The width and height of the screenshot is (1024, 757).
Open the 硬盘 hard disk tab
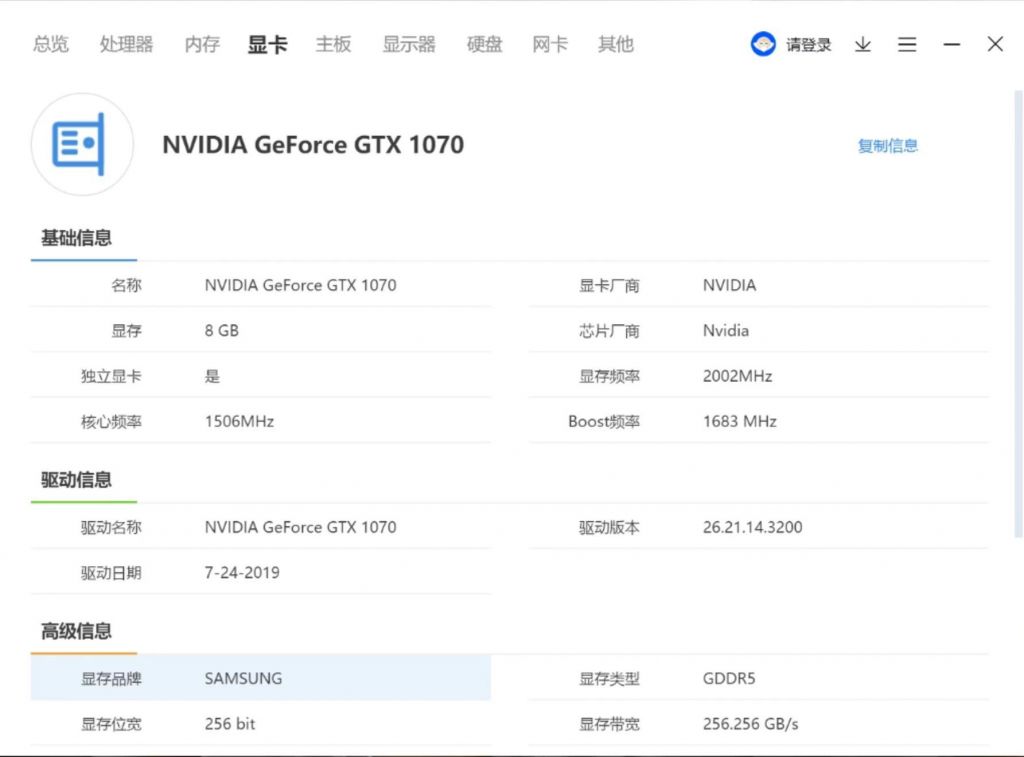click(483, 44)
